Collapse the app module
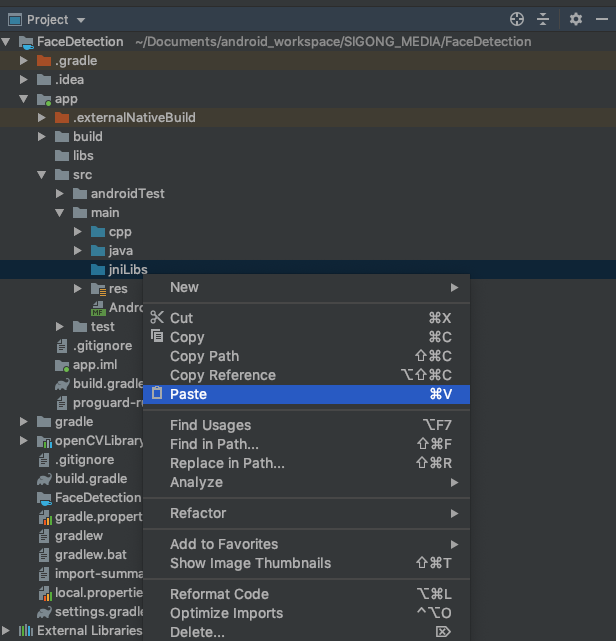 (24, 99)
